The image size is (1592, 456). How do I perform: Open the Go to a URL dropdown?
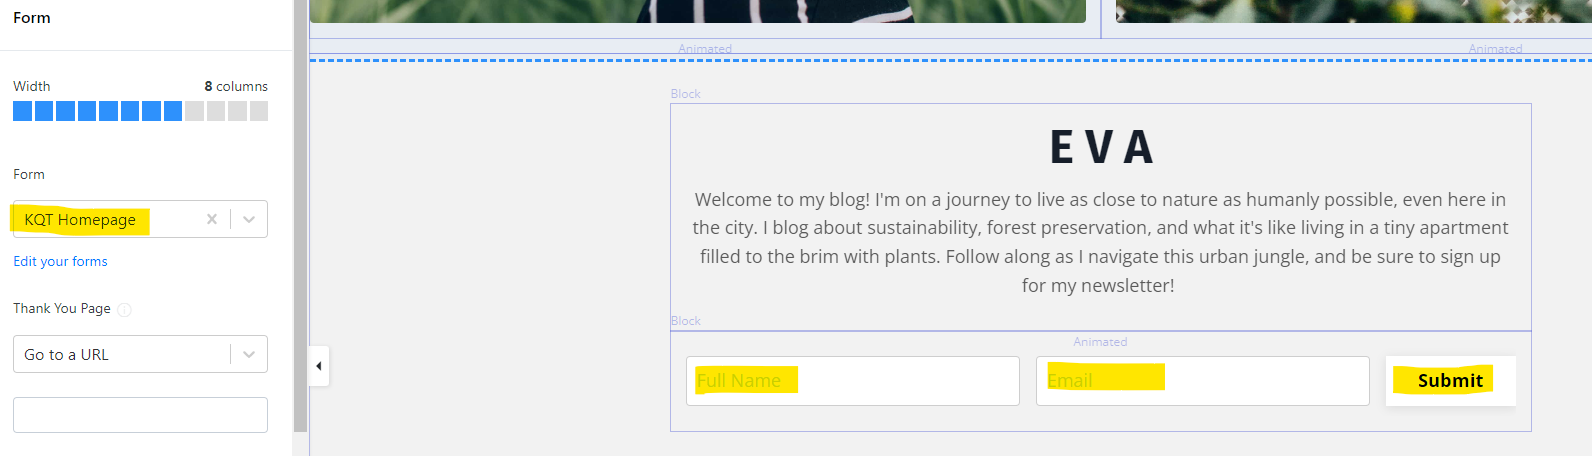tap(140, 354)
